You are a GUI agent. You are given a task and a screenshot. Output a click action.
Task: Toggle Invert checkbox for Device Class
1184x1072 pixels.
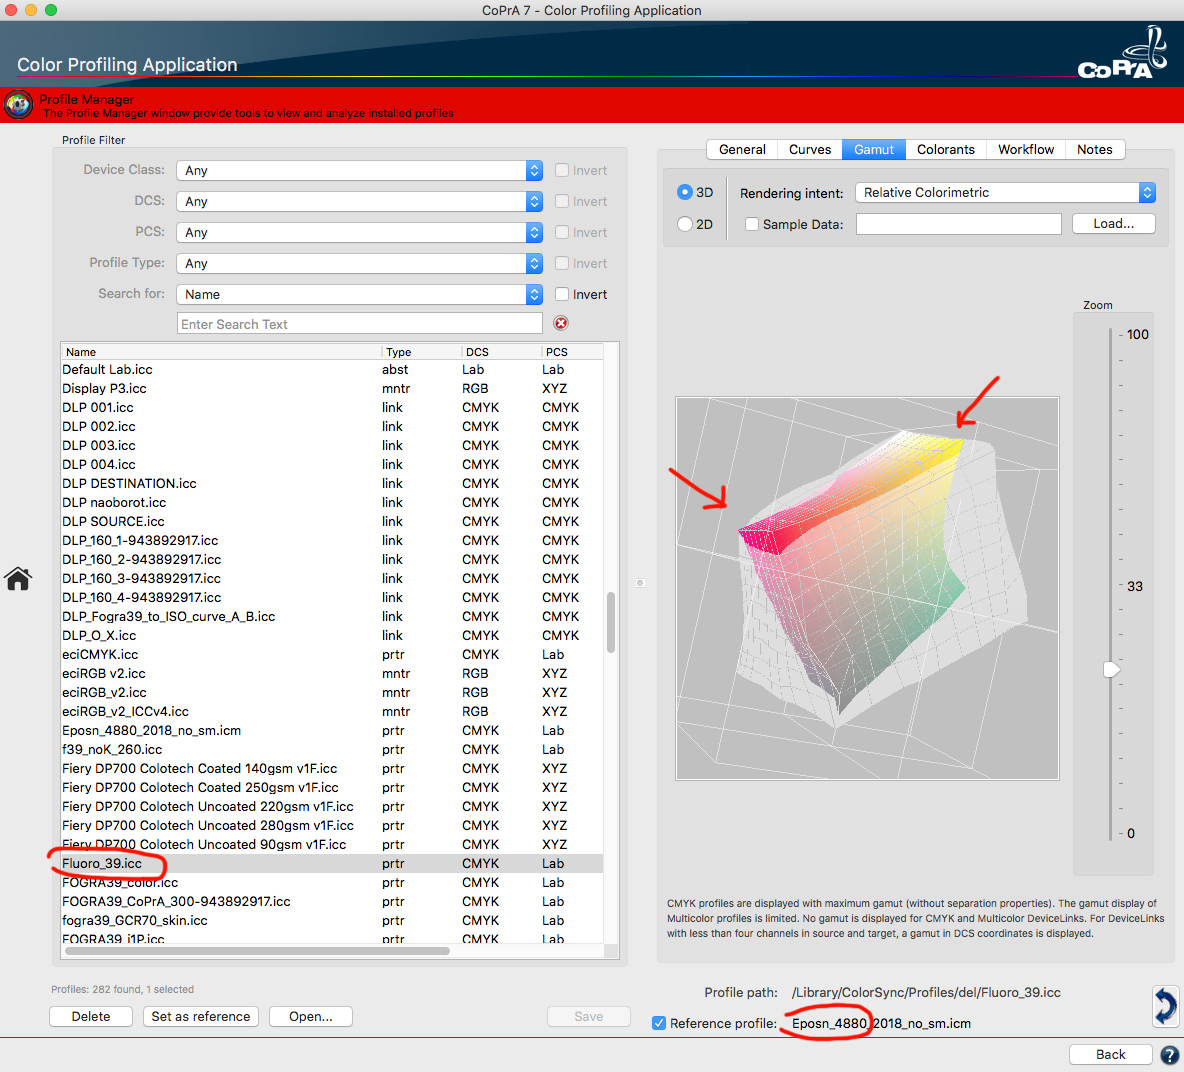click(x=562, y=170)
